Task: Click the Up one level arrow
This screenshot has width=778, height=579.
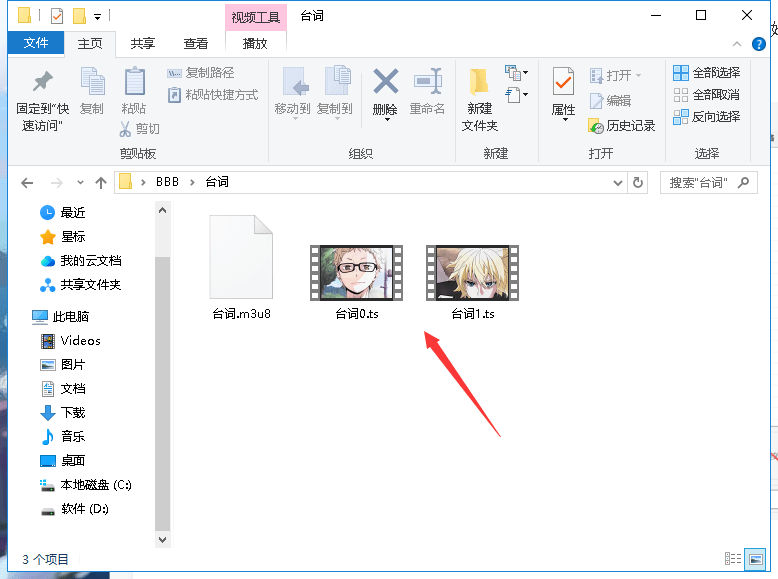Action: pyautogui.click(x=101, y=183)
